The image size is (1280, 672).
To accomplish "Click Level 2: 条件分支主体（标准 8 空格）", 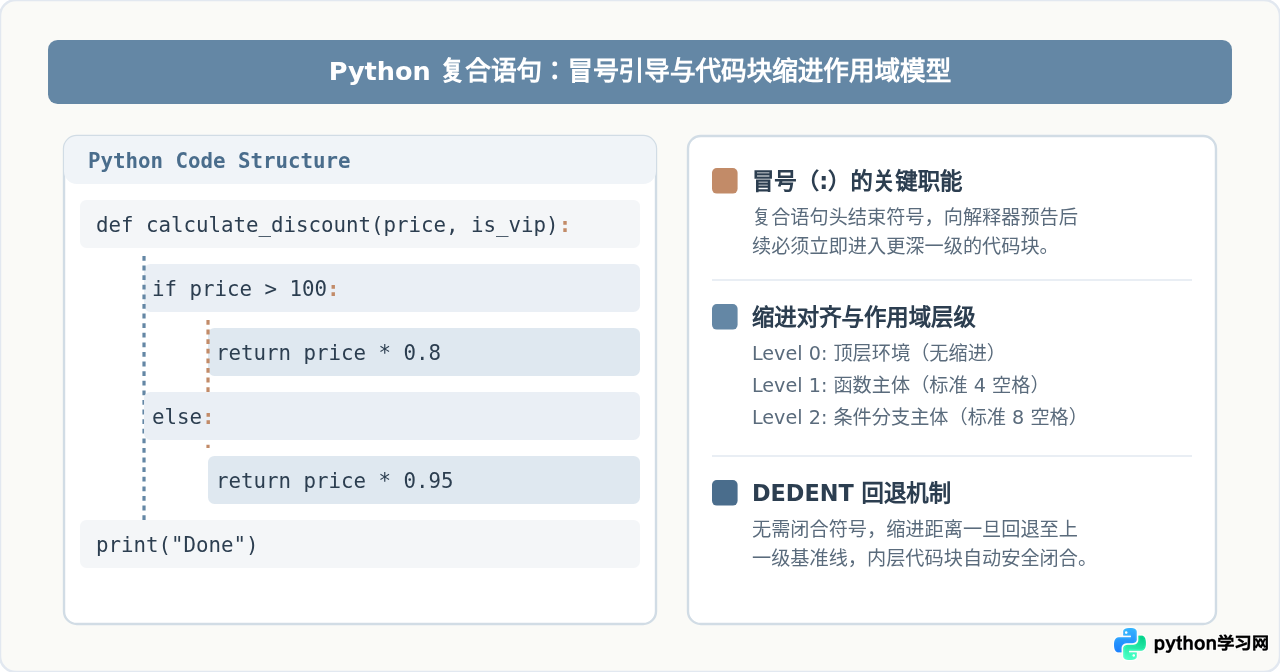I will 920,417.
